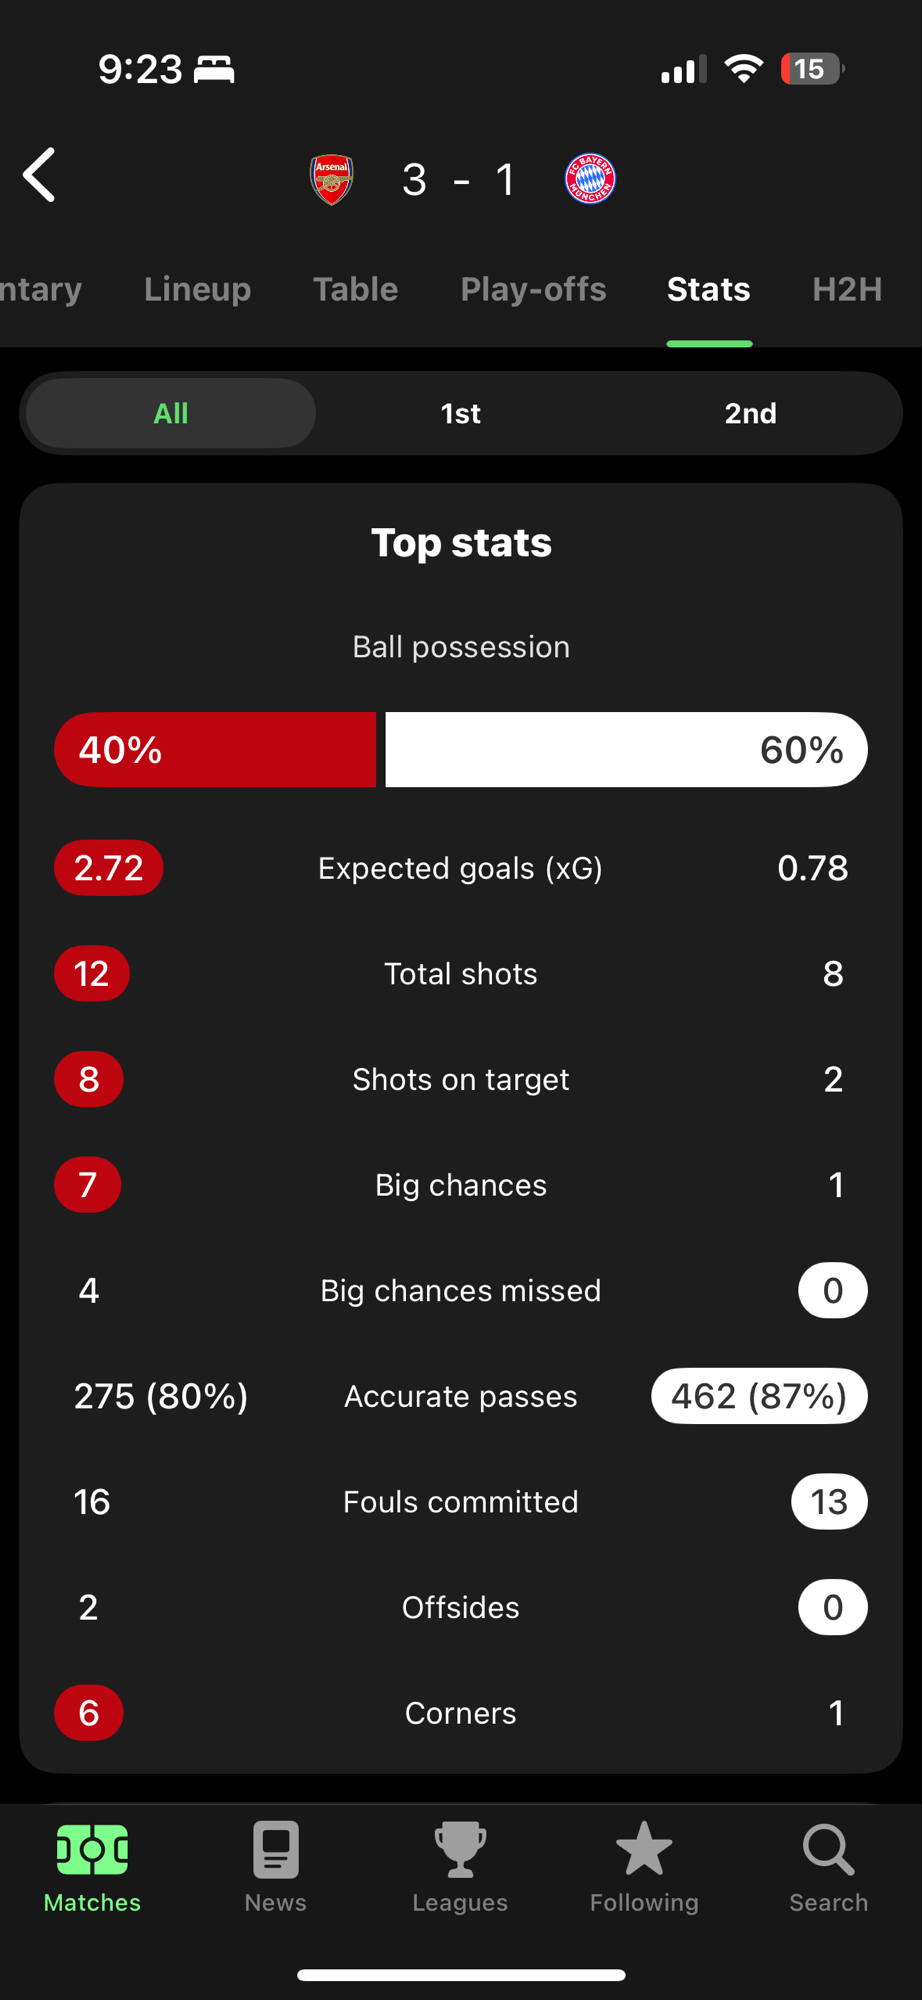922x2000 pixels.
Task: Switch to the Lineup tab
Action: [x=197, y=289]
